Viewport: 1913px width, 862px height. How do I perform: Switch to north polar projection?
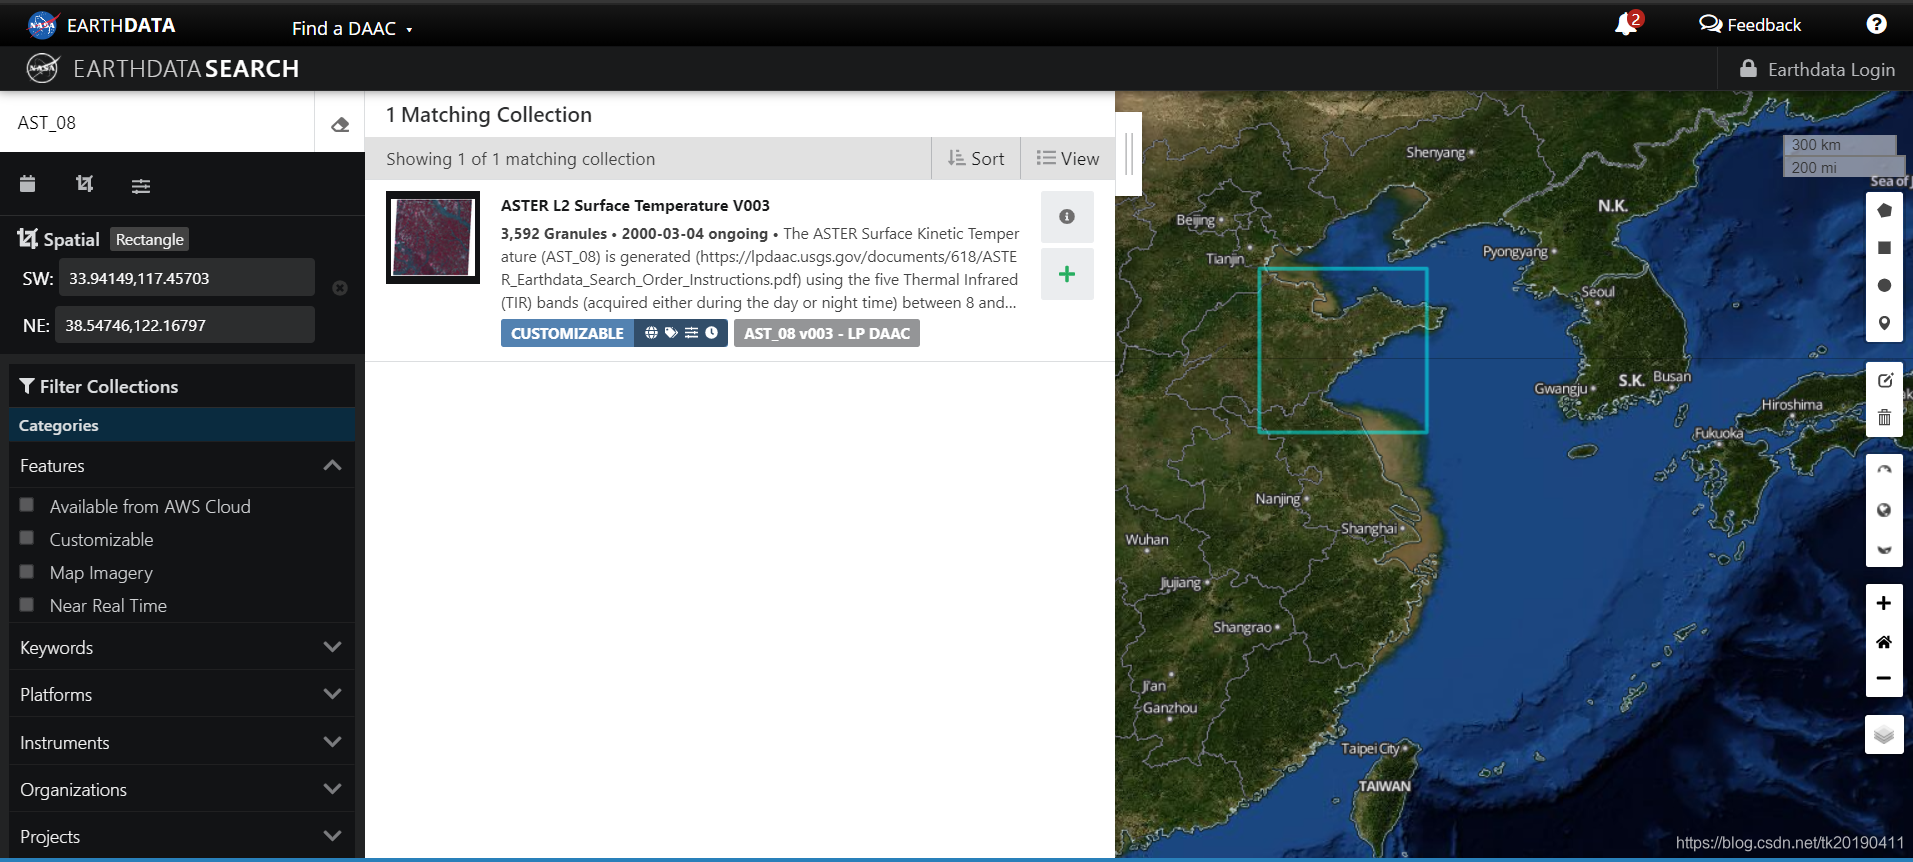pyautogui.click(x=1884, y=472)
